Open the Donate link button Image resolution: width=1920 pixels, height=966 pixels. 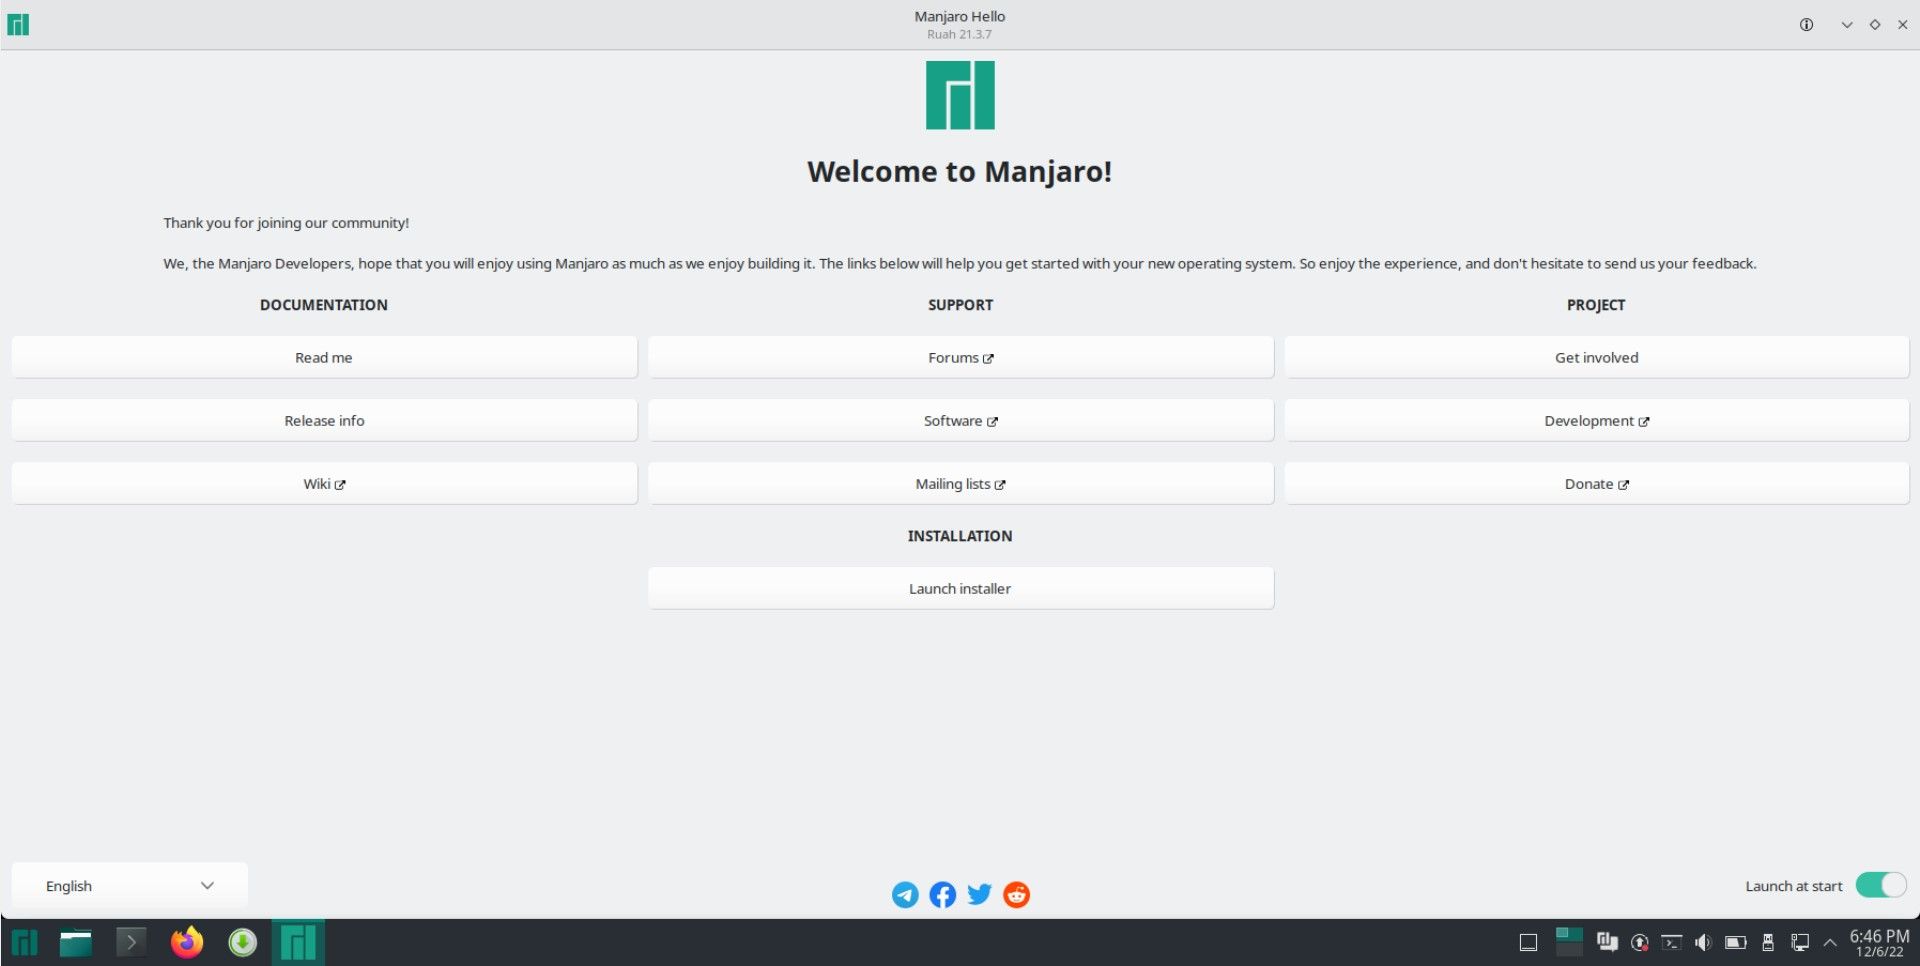(1597, 483)
